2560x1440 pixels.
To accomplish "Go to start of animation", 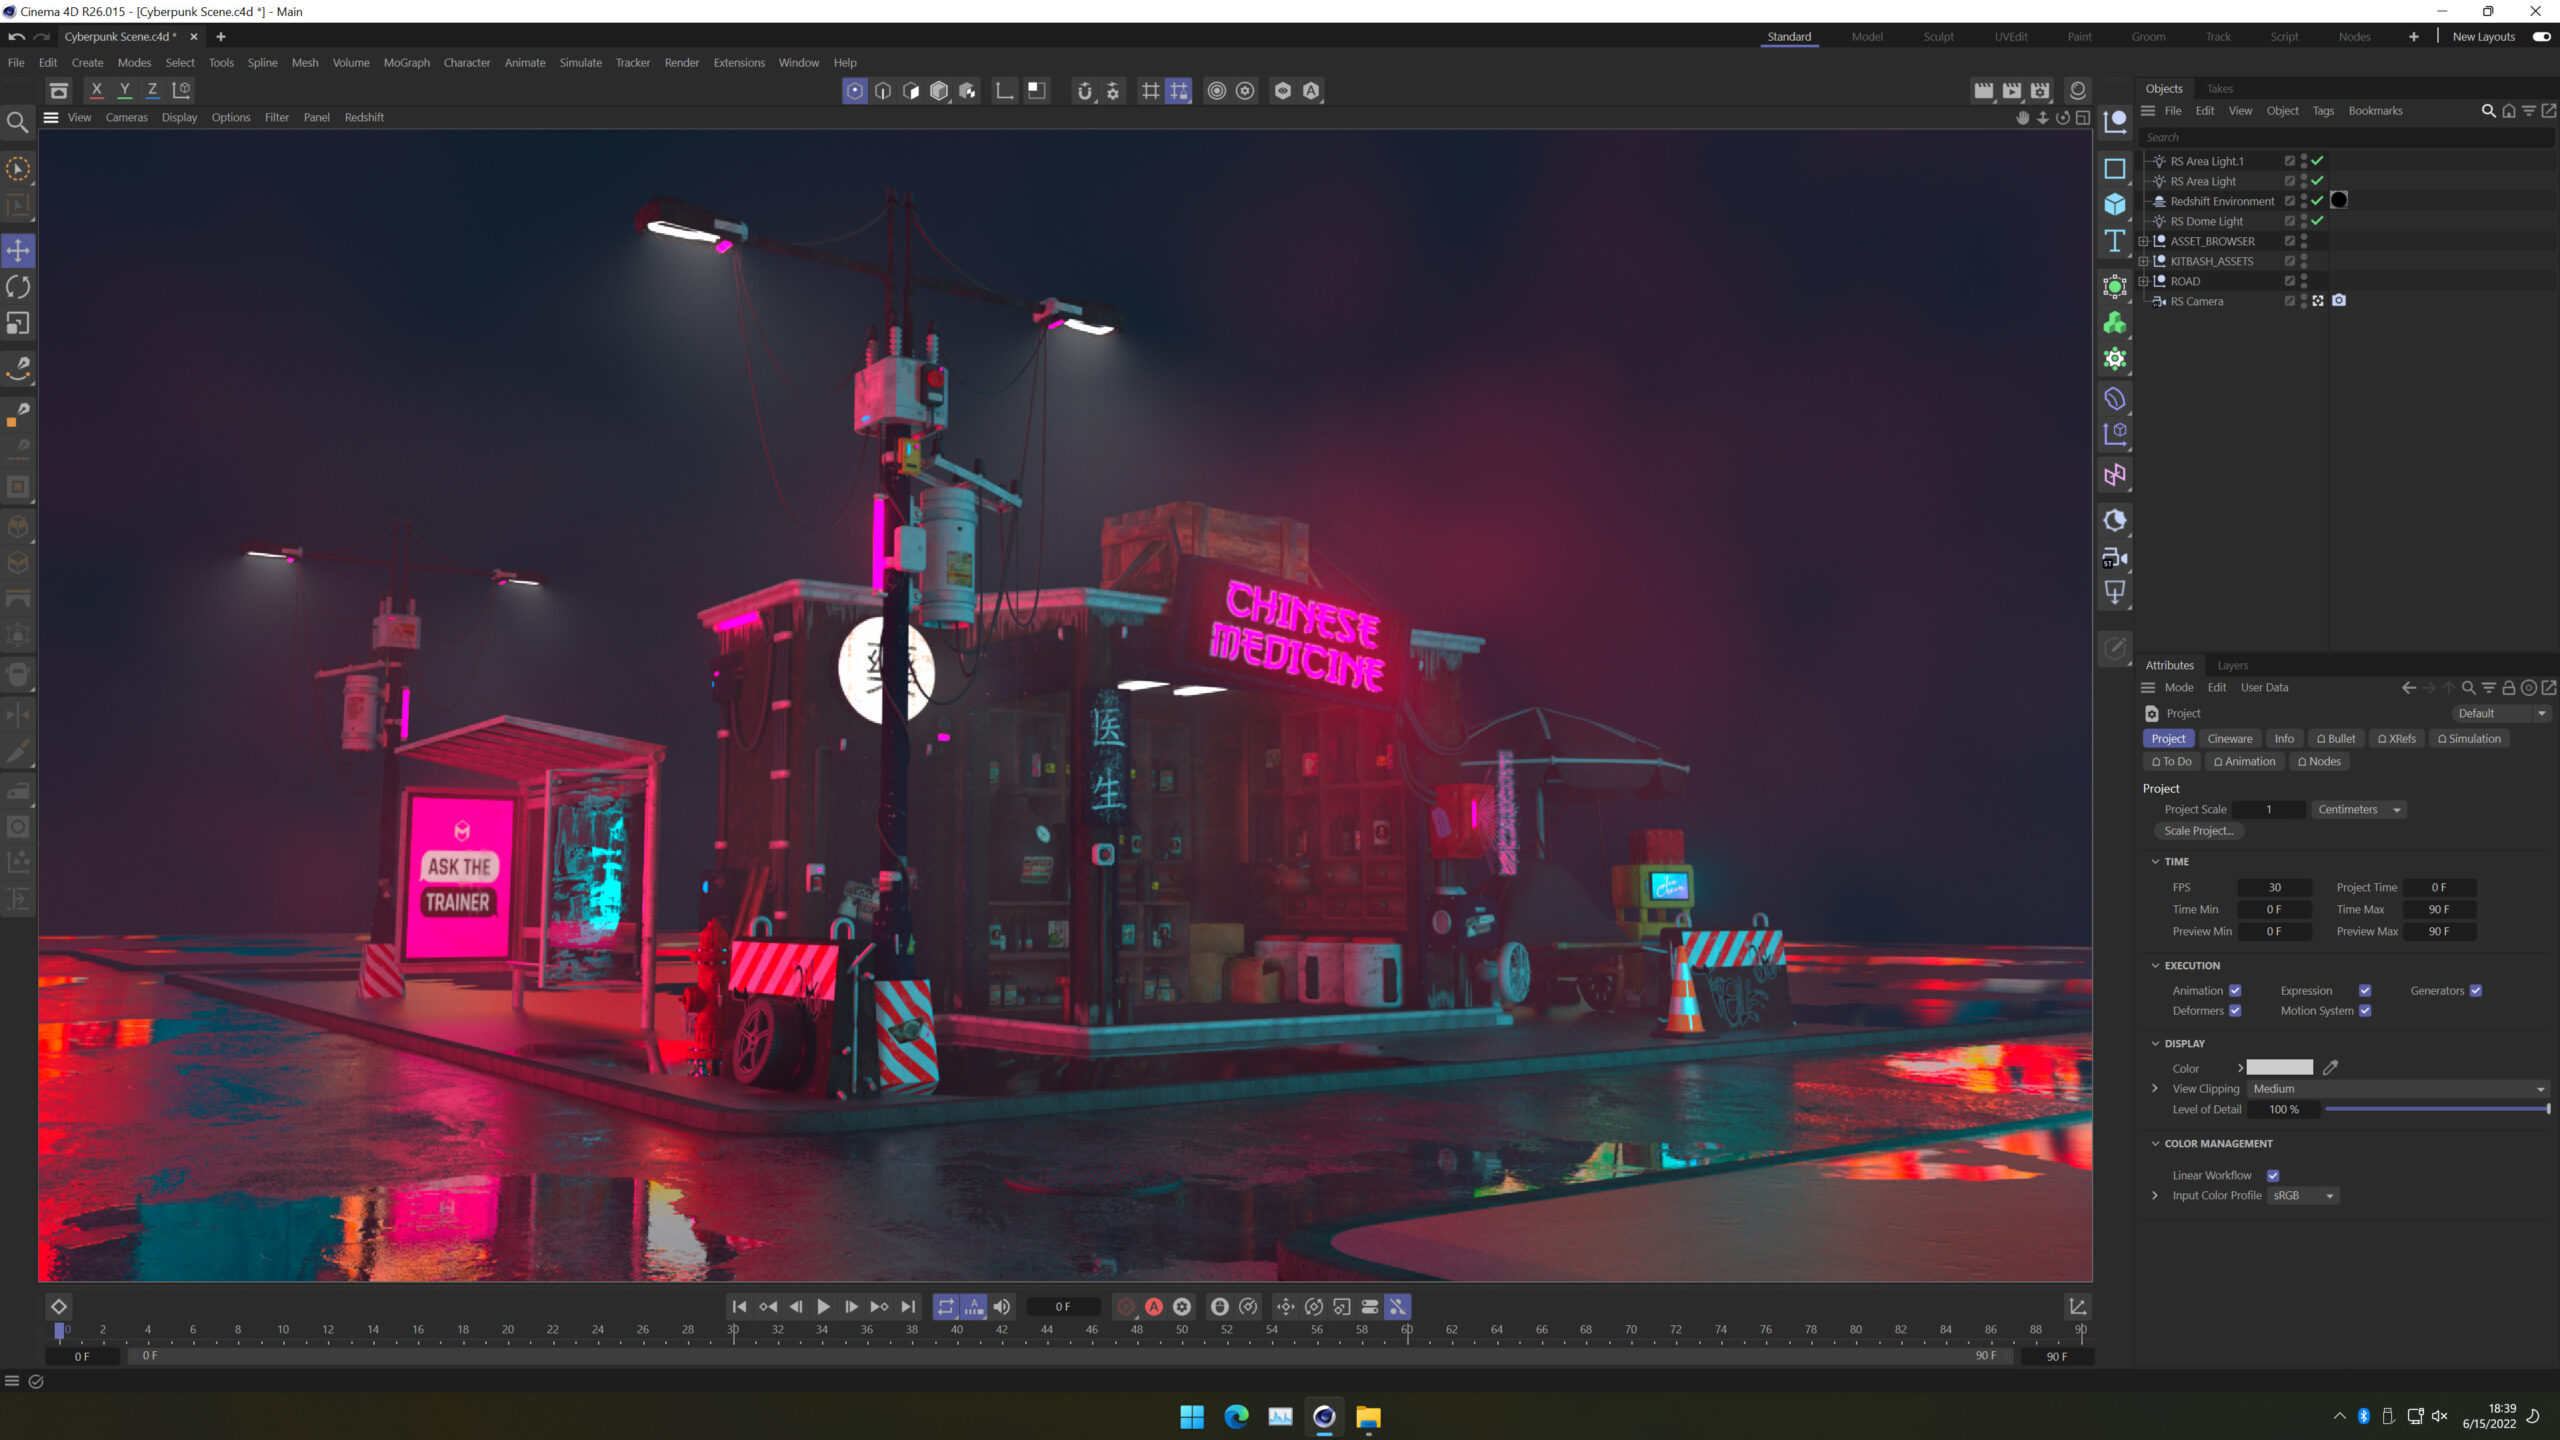I will tap(739, 1307).
